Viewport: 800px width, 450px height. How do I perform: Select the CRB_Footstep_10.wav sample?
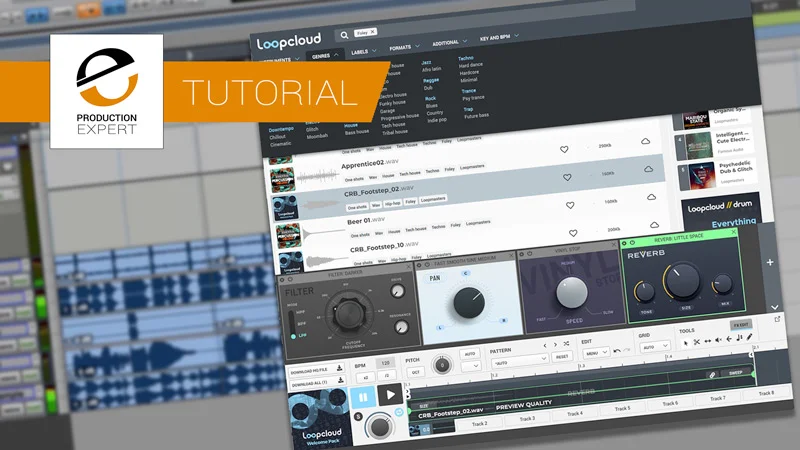coord(384,247)
